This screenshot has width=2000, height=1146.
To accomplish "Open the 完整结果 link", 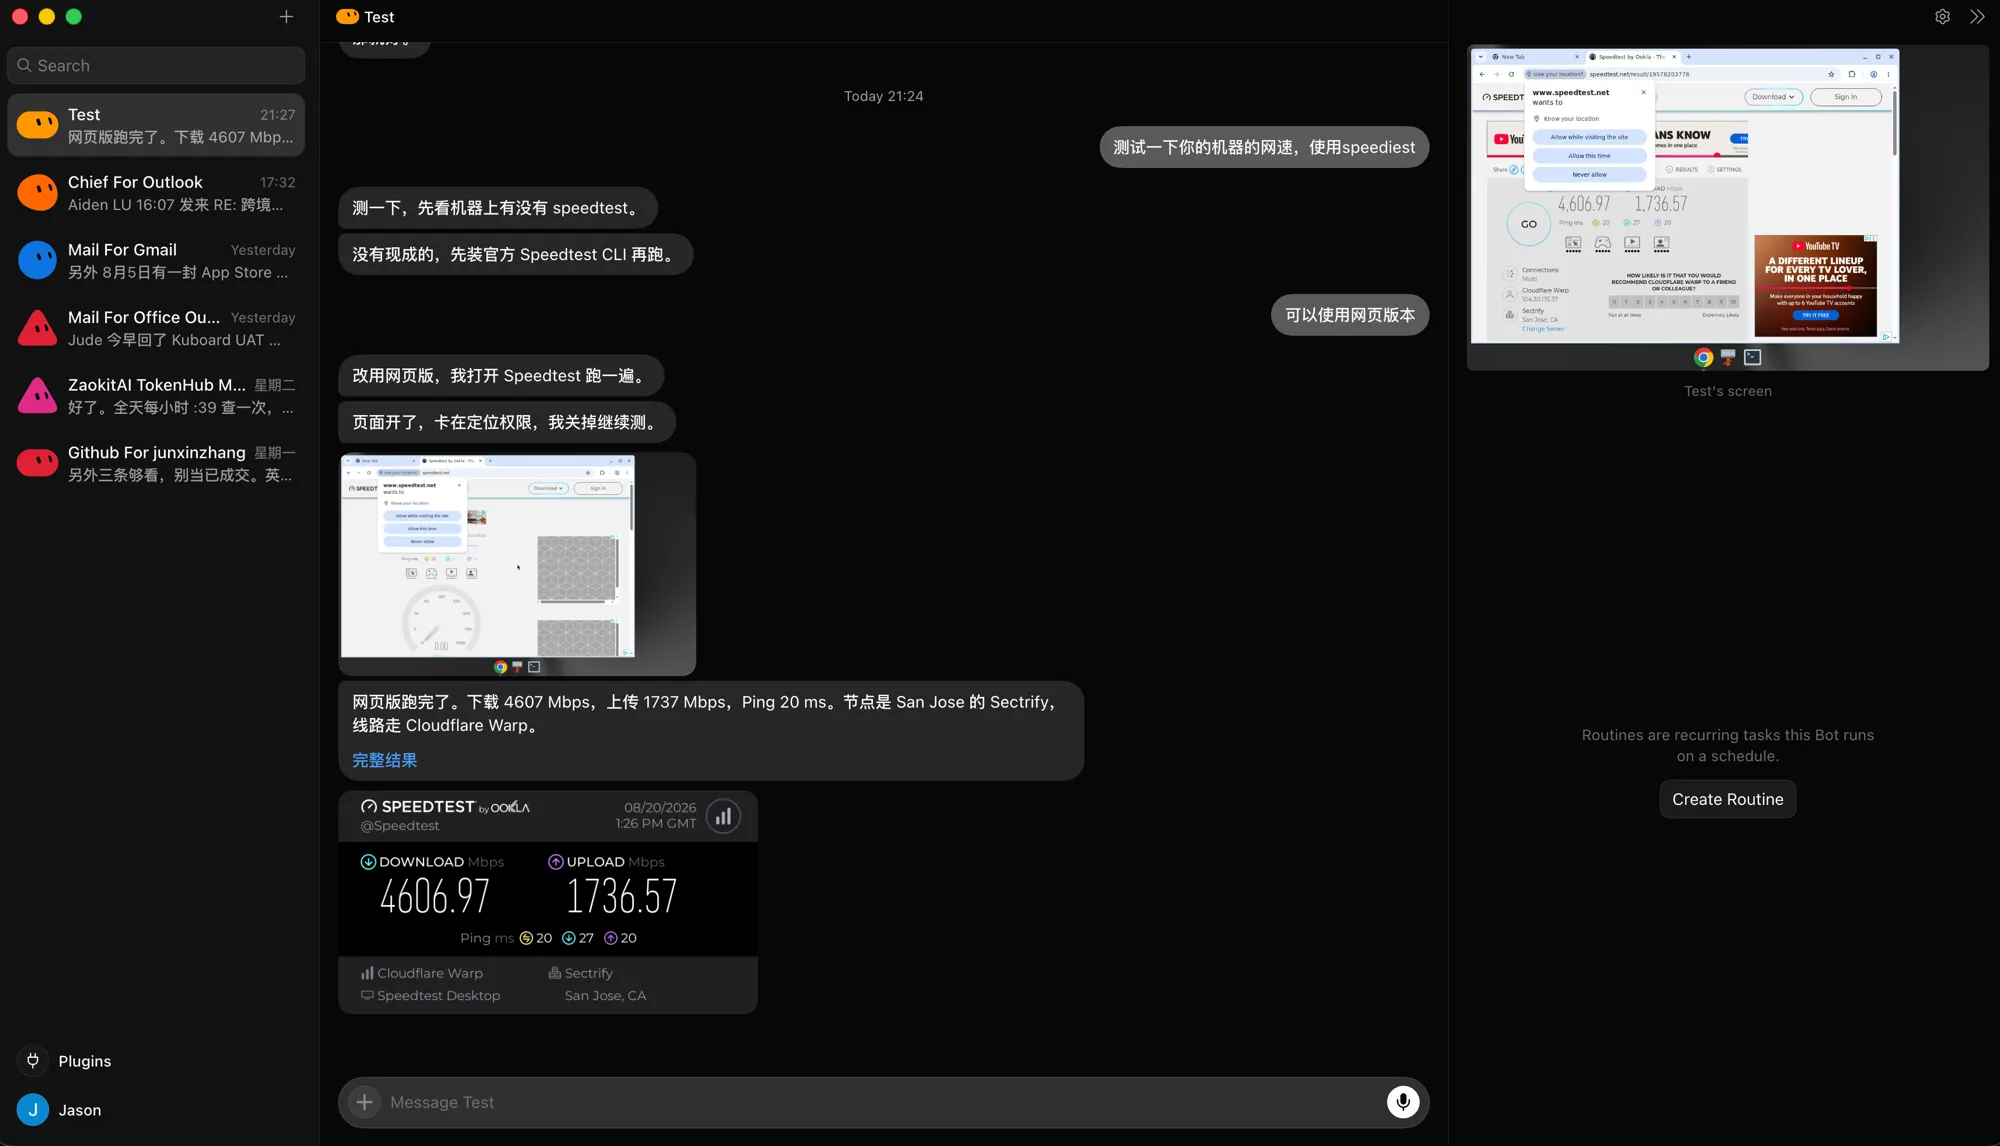I will point(384,760).
